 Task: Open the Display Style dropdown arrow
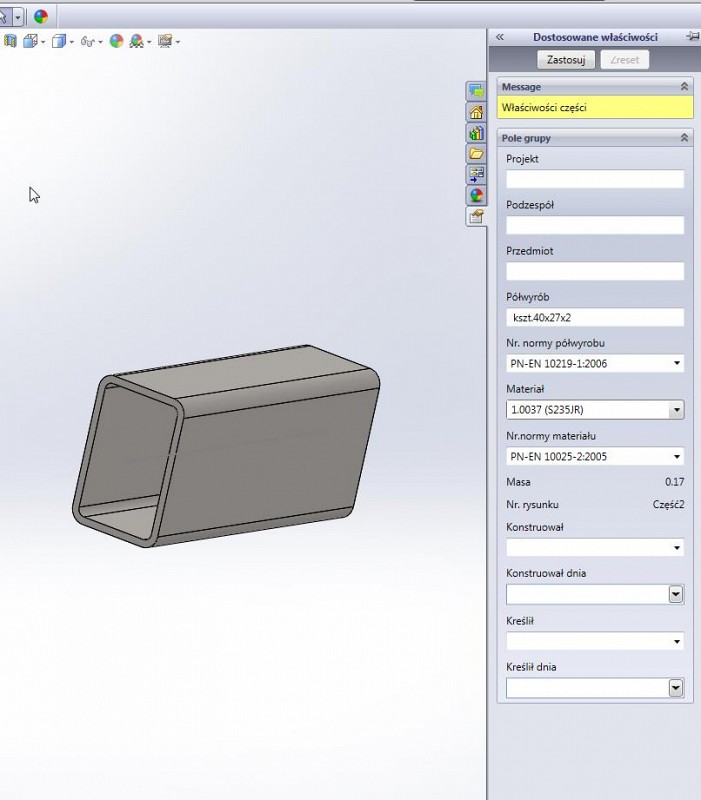tap(71, 42)
